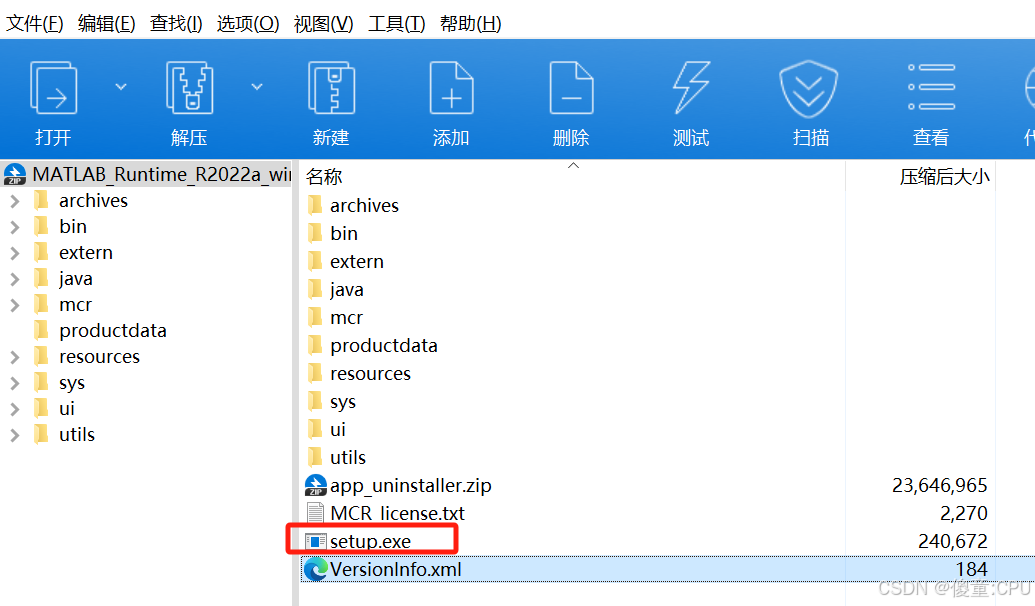The width and height of the screenshot is (1035, 606).
Task: Sort by 压缩后大小 column header
Action: coord(944,176)
